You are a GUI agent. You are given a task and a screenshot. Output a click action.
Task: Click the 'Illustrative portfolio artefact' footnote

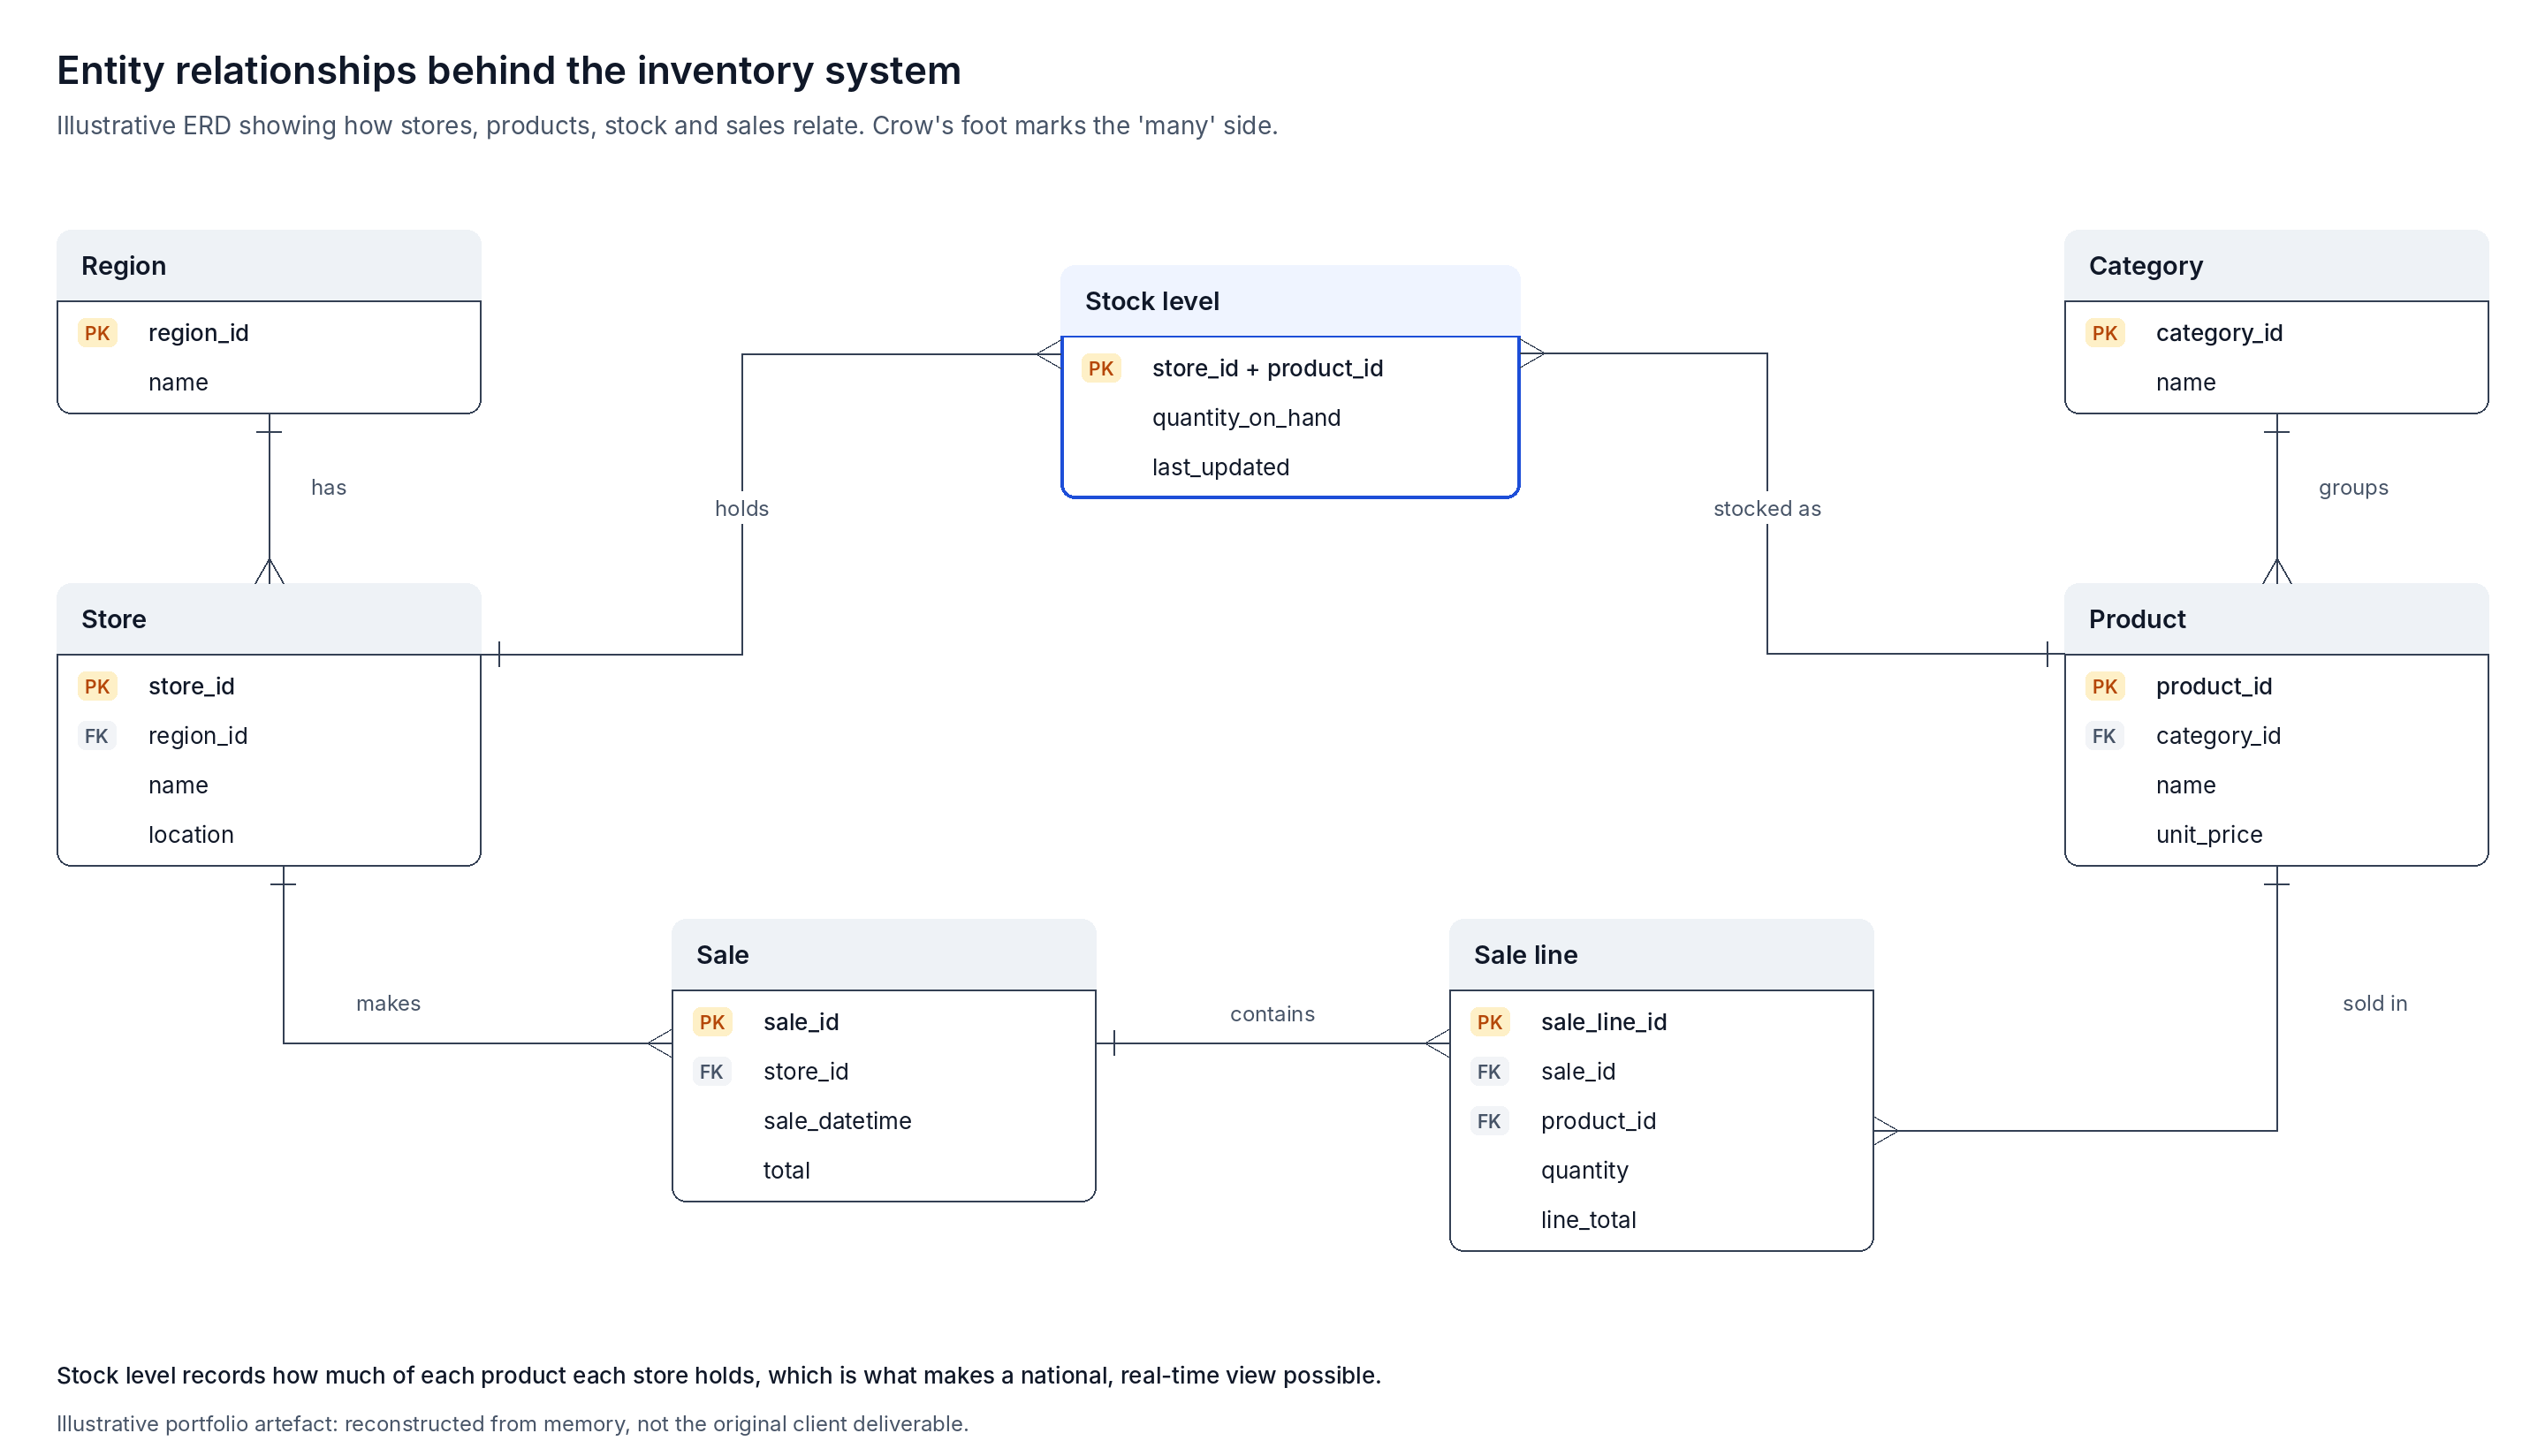[x=512, y=1423]
